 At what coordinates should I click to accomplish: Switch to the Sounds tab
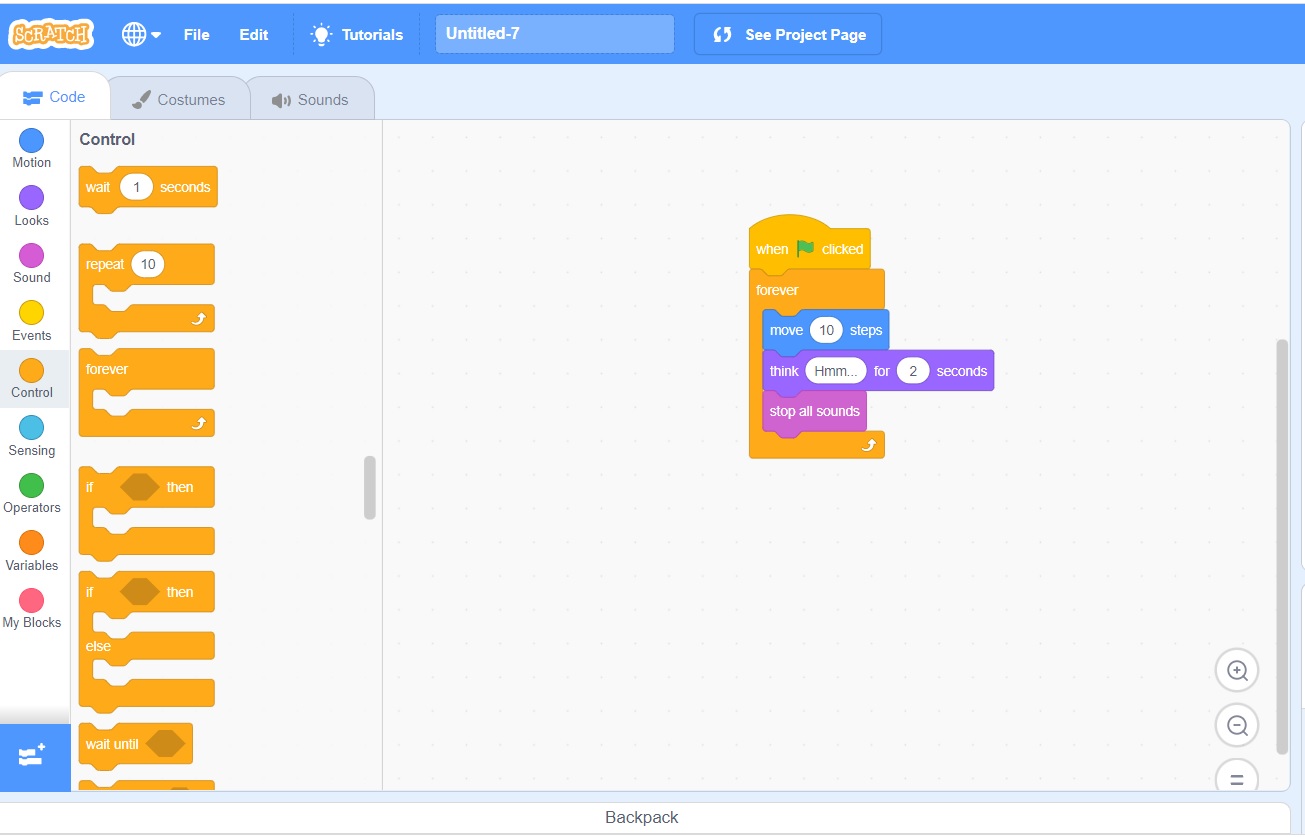click(310, 100)
